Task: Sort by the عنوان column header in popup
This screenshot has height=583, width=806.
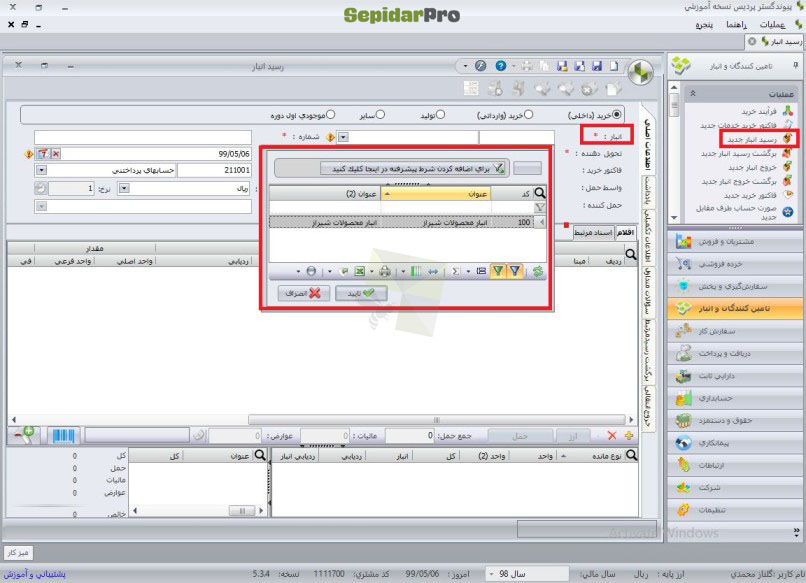Action: (435, 193)
